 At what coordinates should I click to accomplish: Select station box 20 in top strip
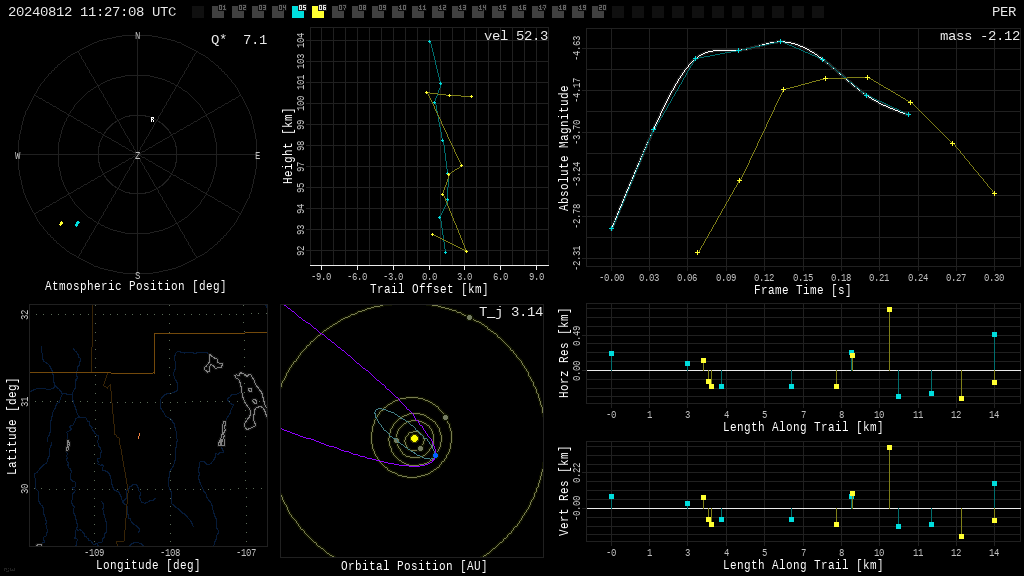pos(598,12)
